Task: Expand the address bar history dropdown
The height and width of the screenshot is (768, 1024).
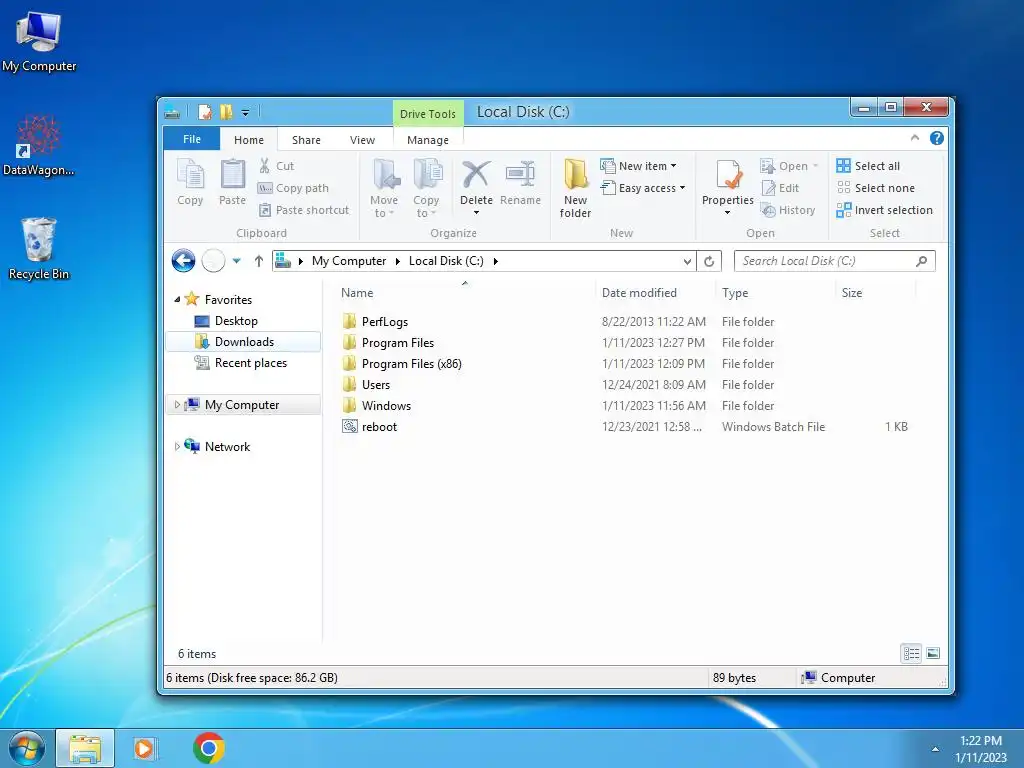Action: tap(687, 261)
